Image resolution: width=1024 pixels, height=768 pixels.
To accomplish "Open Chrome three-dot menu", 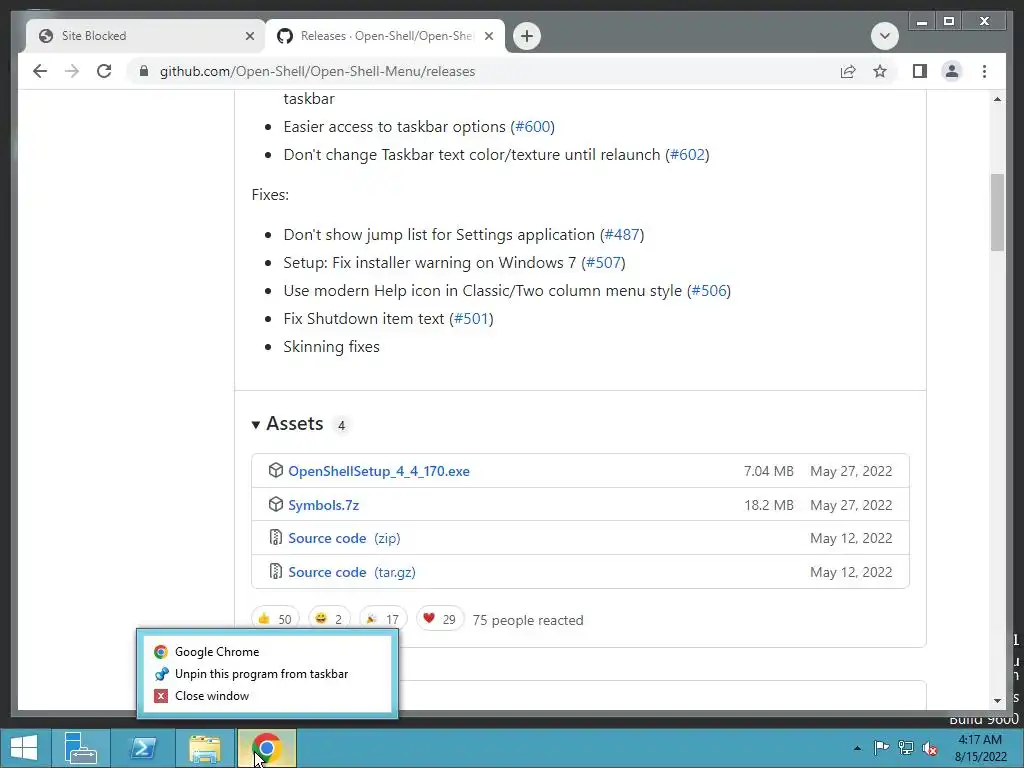I will [x=984, y=71].
